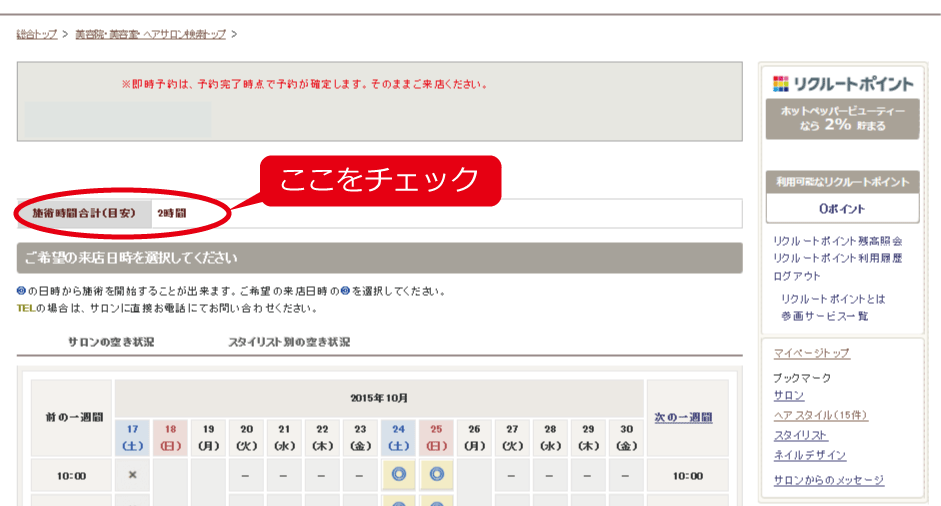Switch to スタイリスト別の空き状況 tab

point(289,342)
